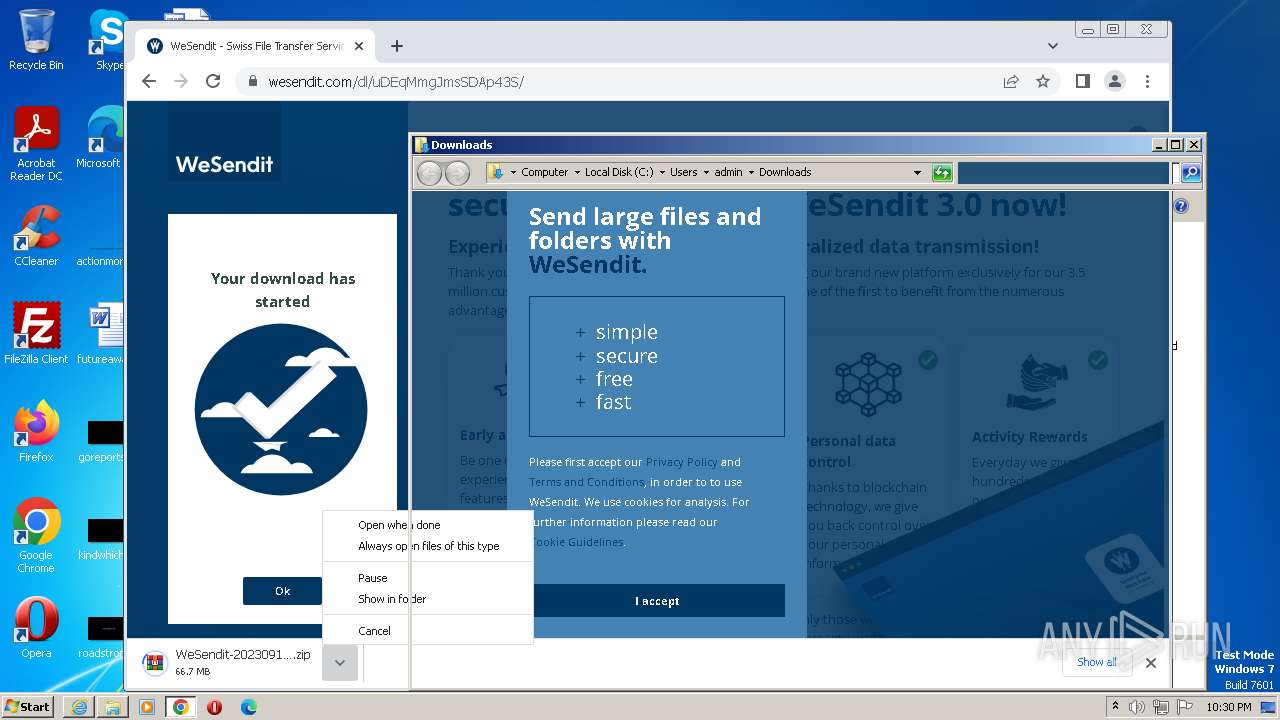The height and width of the screenshot is (720, 1280).
Task: Click the address bar URL
Action: coord(396,82)
